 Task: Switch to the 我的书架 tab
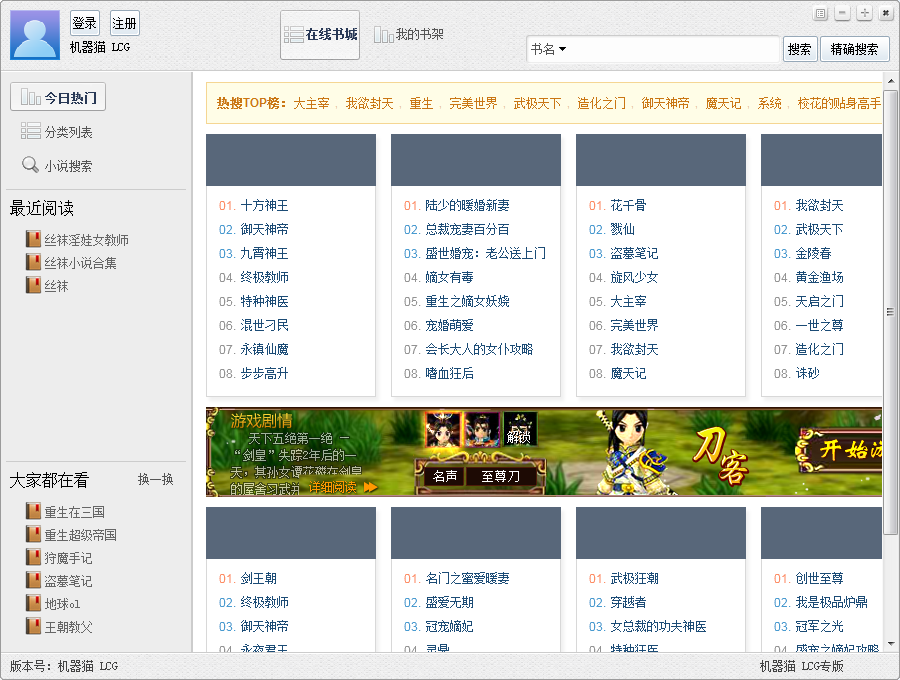click(409, 35)
